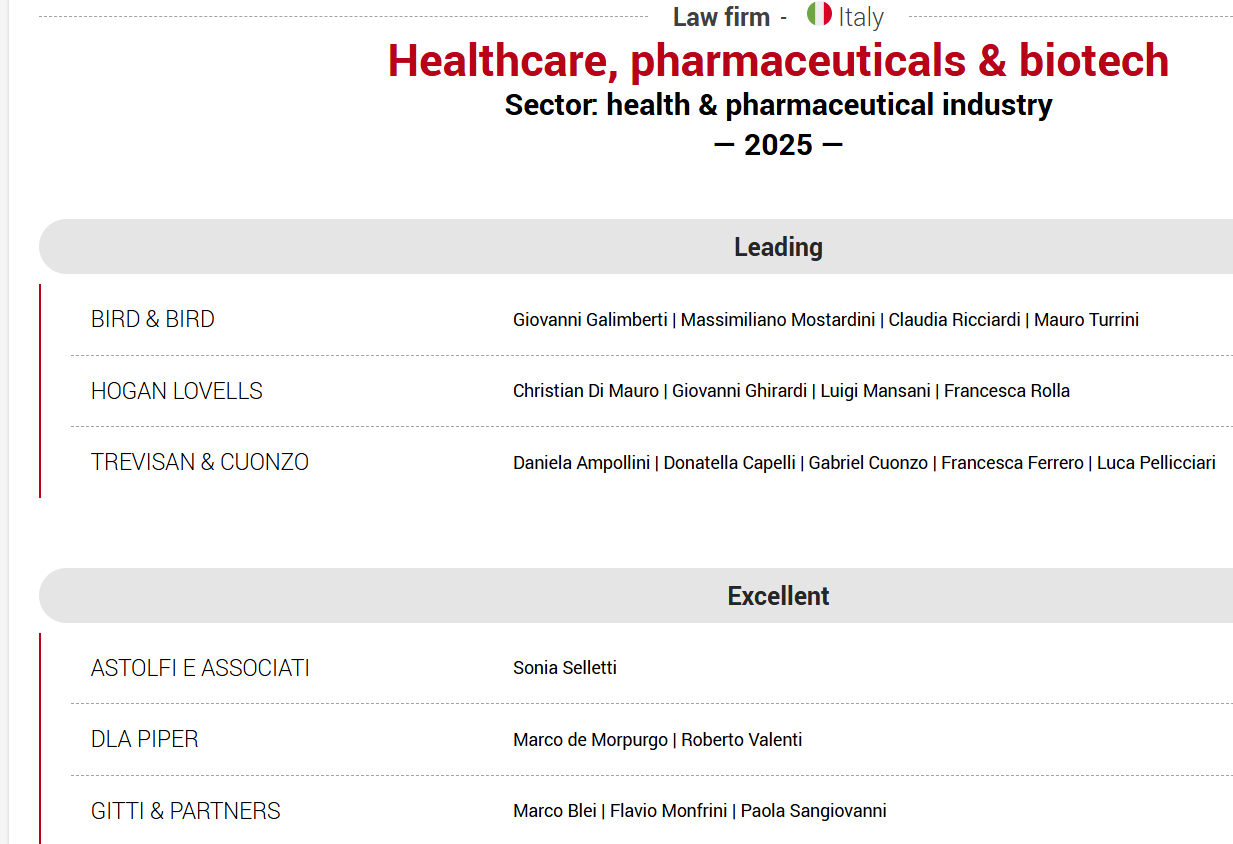Viewport: 1233px width, 844px height.
Task: Select lawyer Gabriel Cuonzo
Action: pos(868,463)
